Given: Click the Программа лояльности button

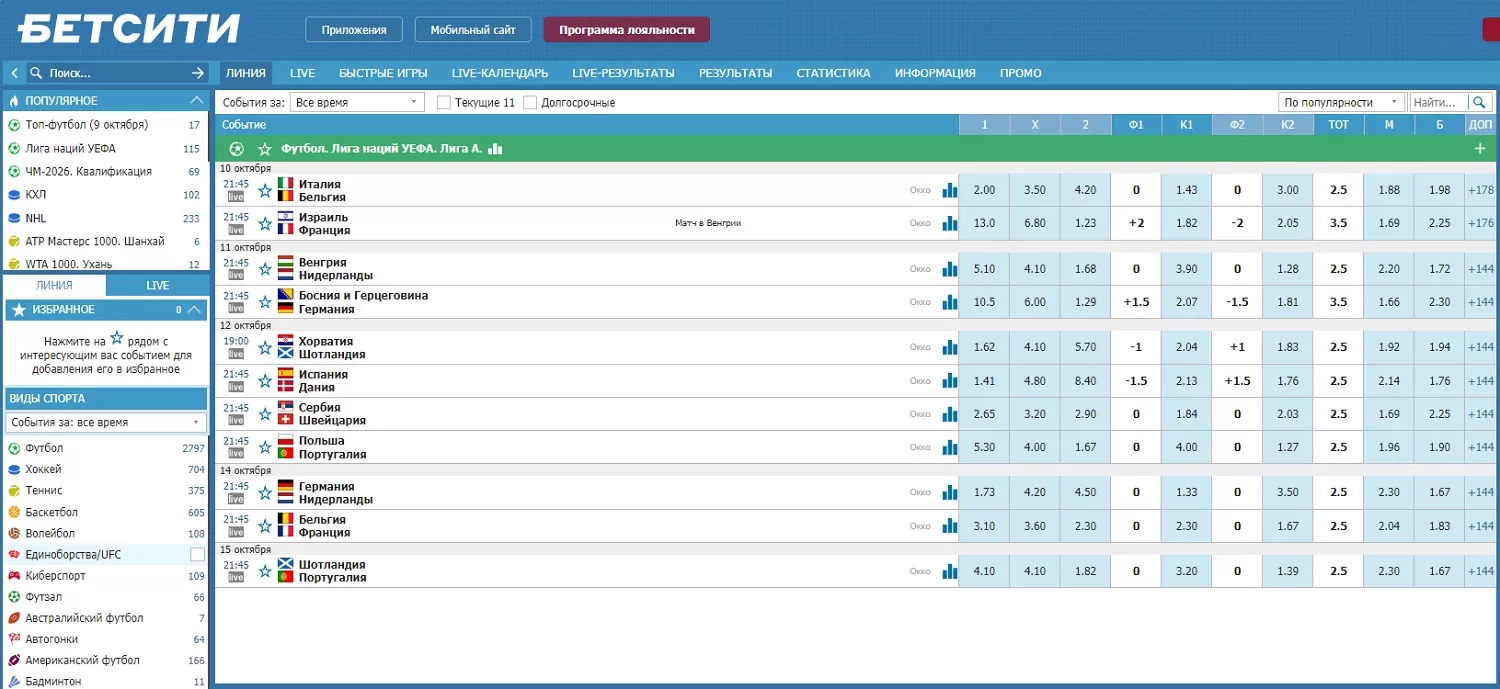Looking at the screenshot, I should [x=626, y=30].
